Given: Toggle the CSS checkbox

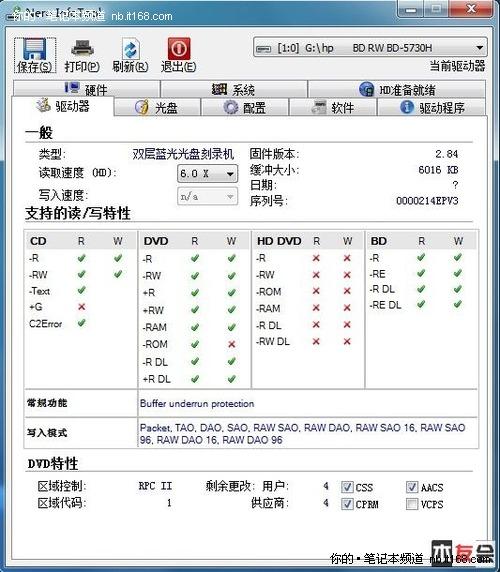Looking at the screenshot, I should coord(347,487).
